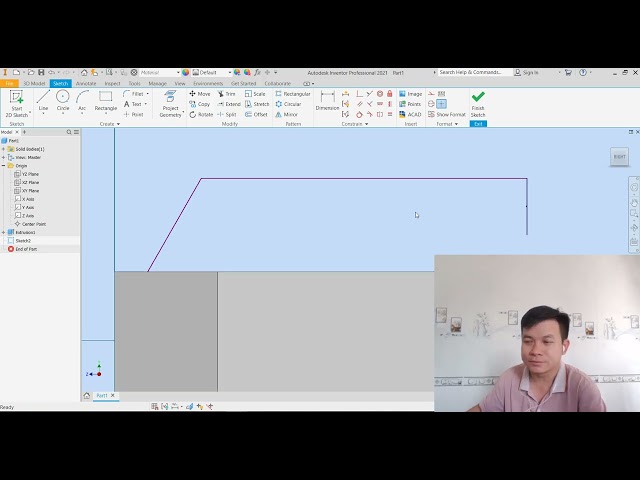Choose the Mirror tool
The height and width of the screenshot is (480, 640).
286,115
